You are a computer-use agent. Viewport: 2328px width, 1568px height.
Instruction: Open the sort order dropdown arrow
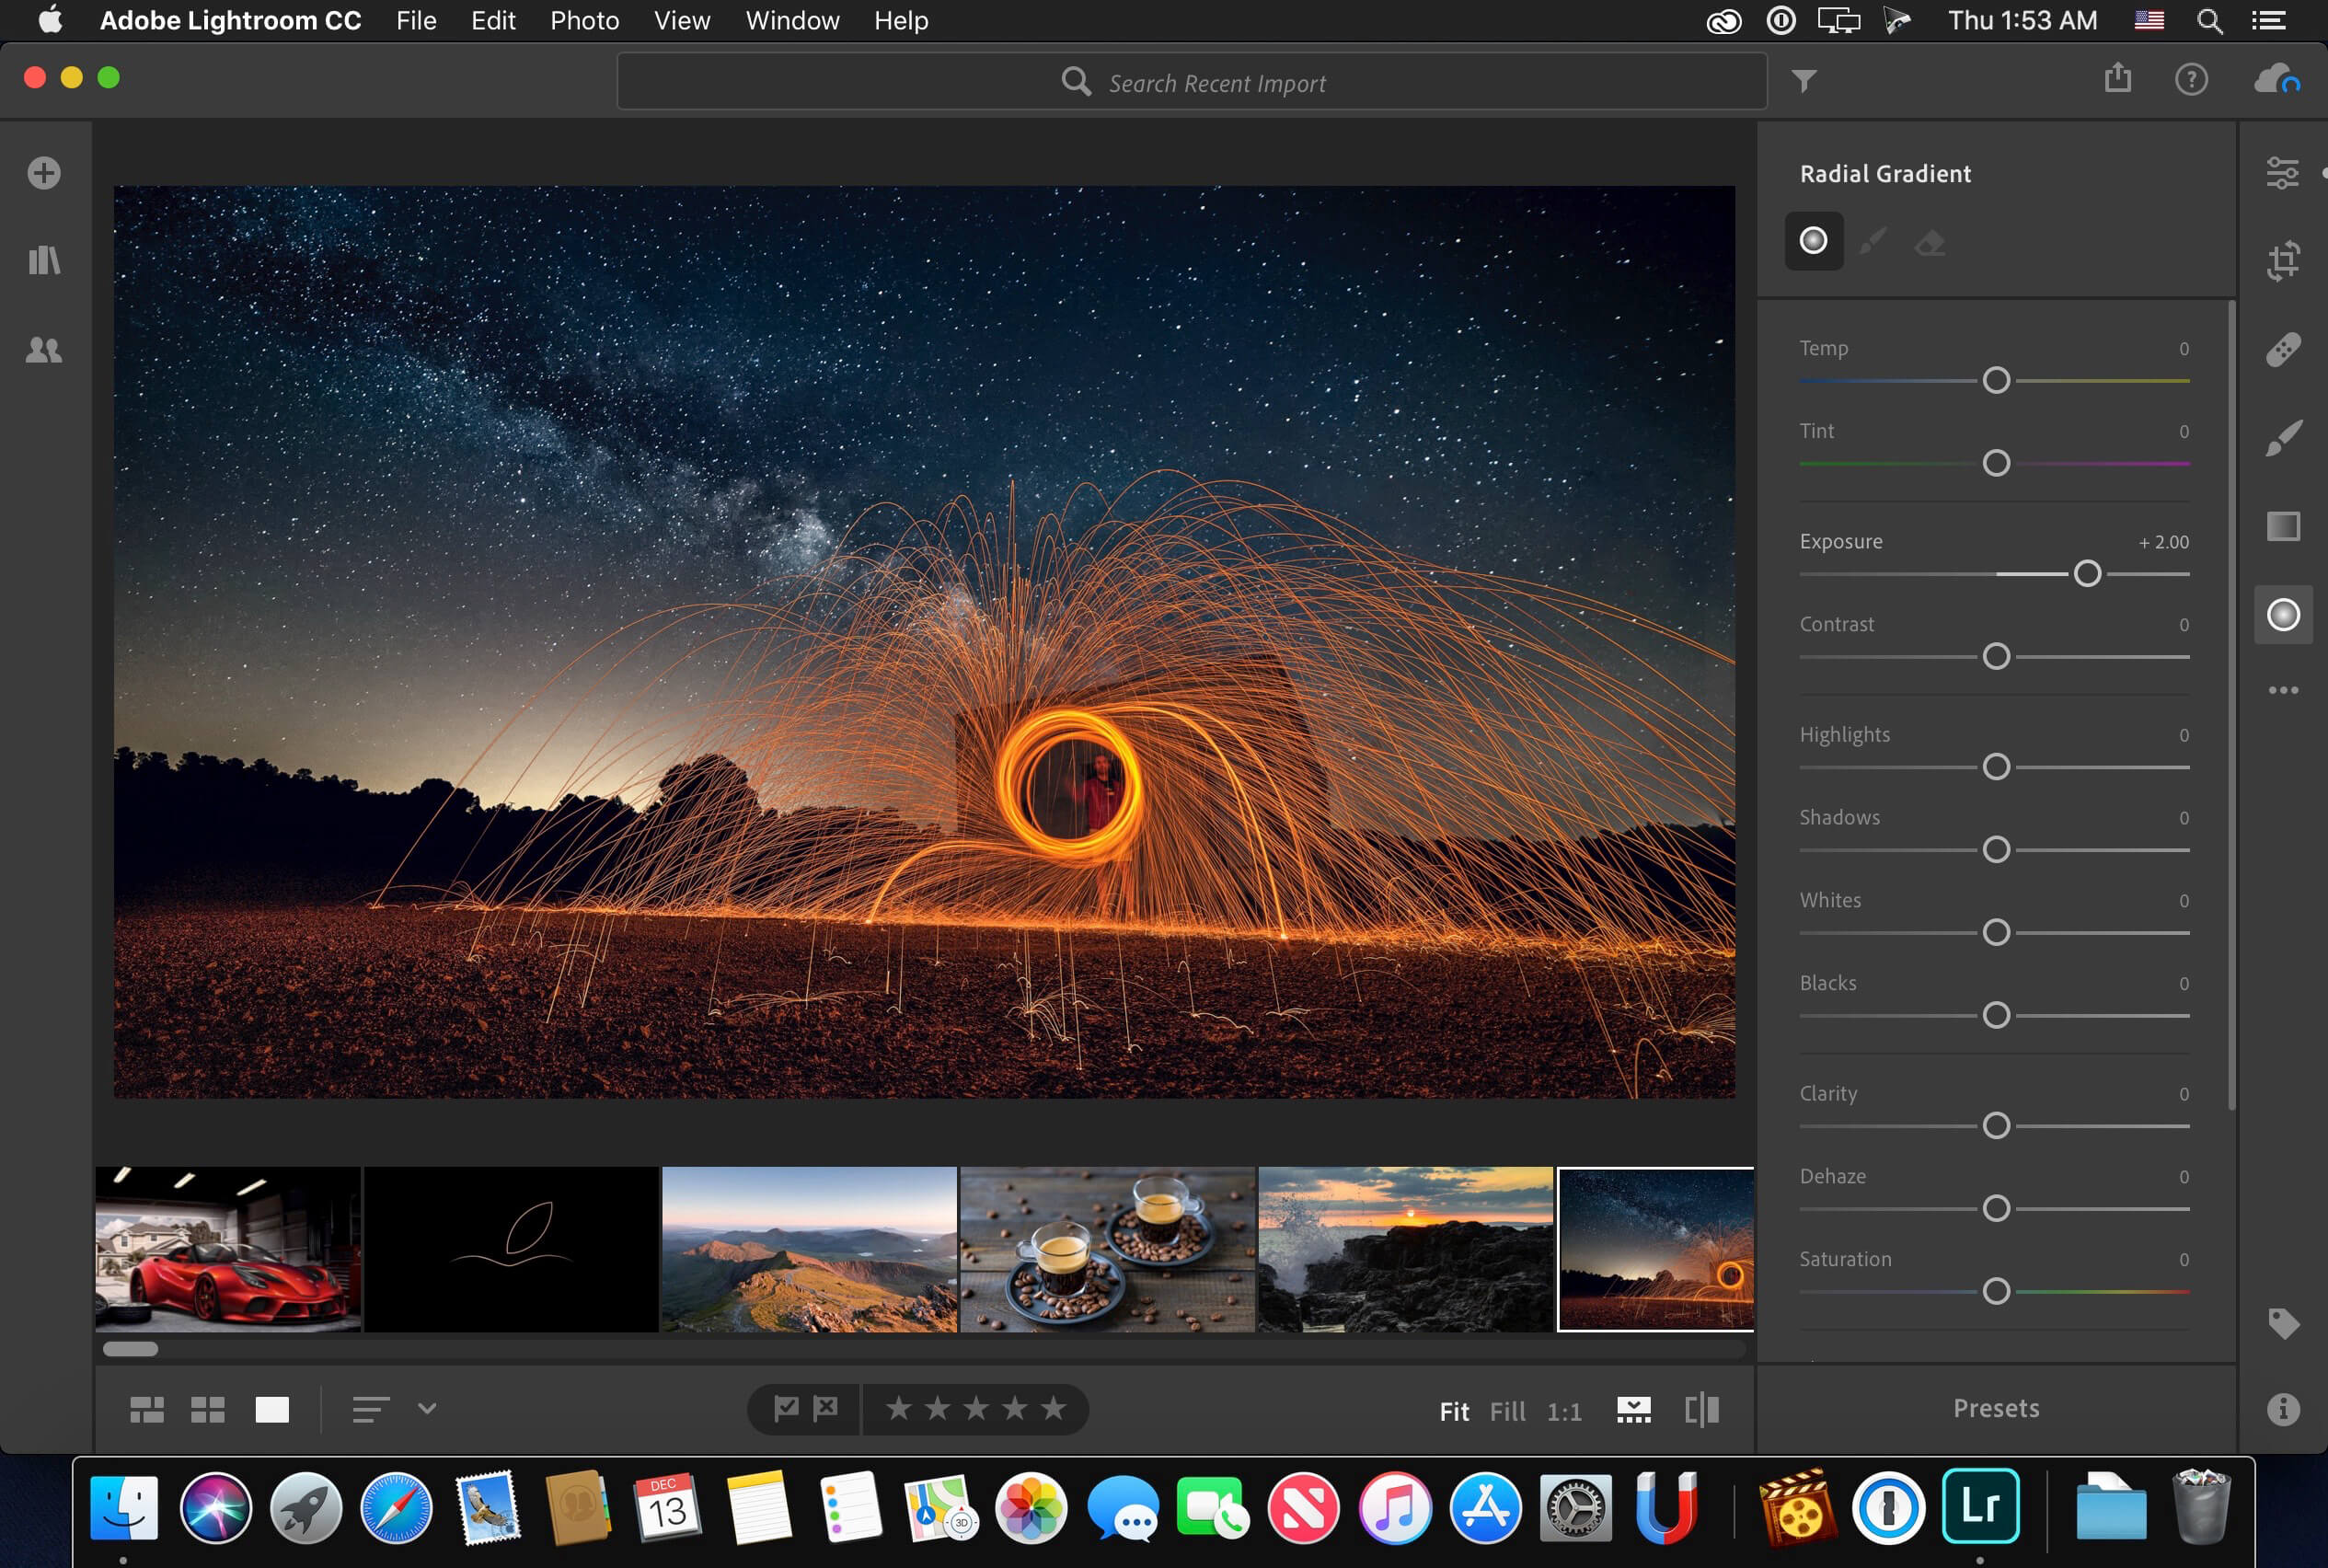click(x=425, y=1411)
